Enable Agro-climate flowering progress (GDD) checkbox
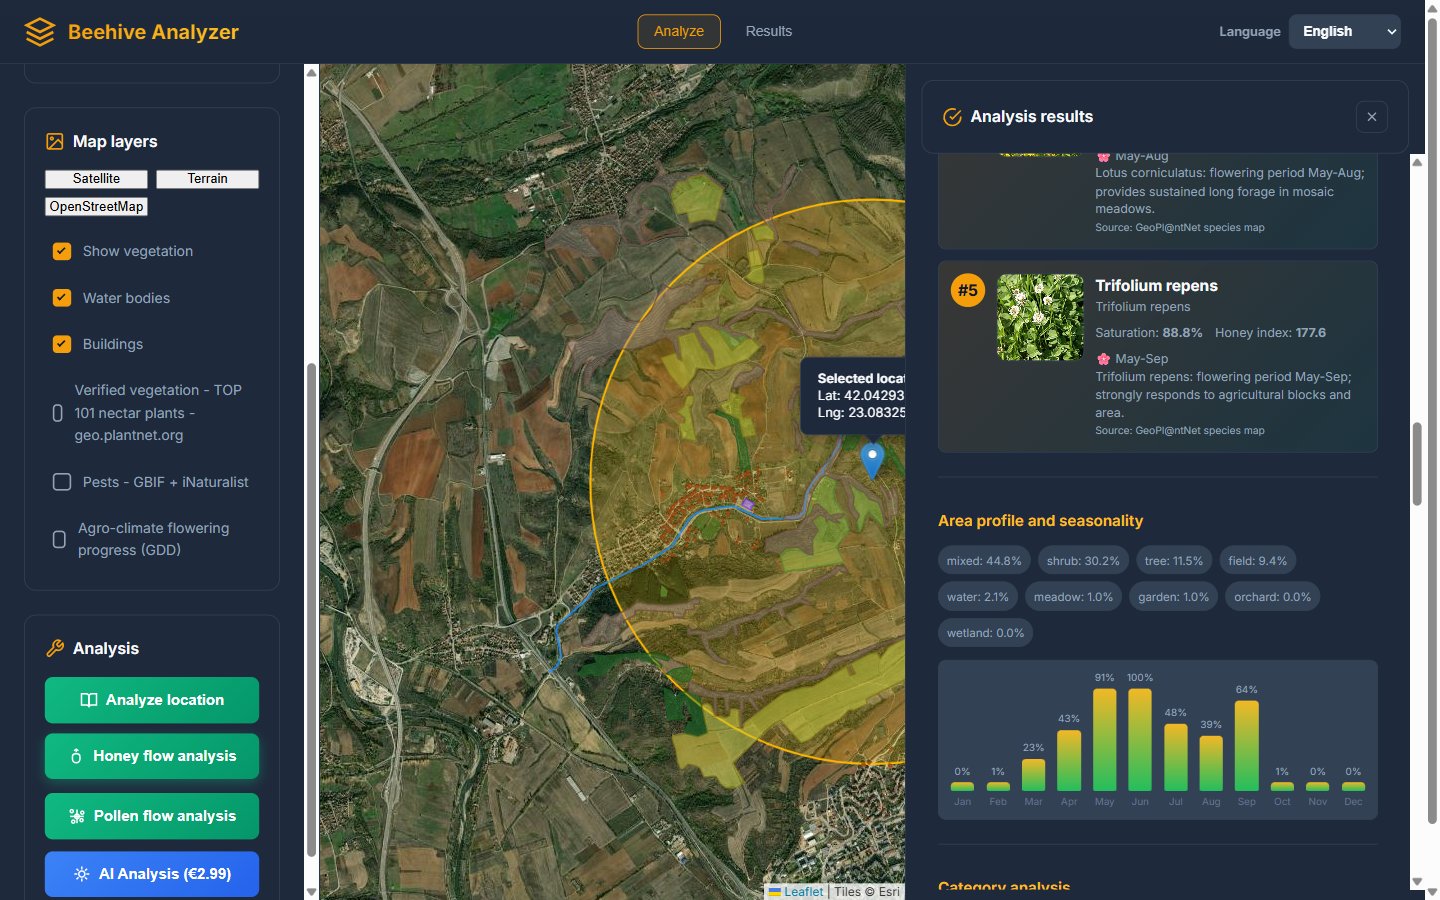 [x=59, y=540]
